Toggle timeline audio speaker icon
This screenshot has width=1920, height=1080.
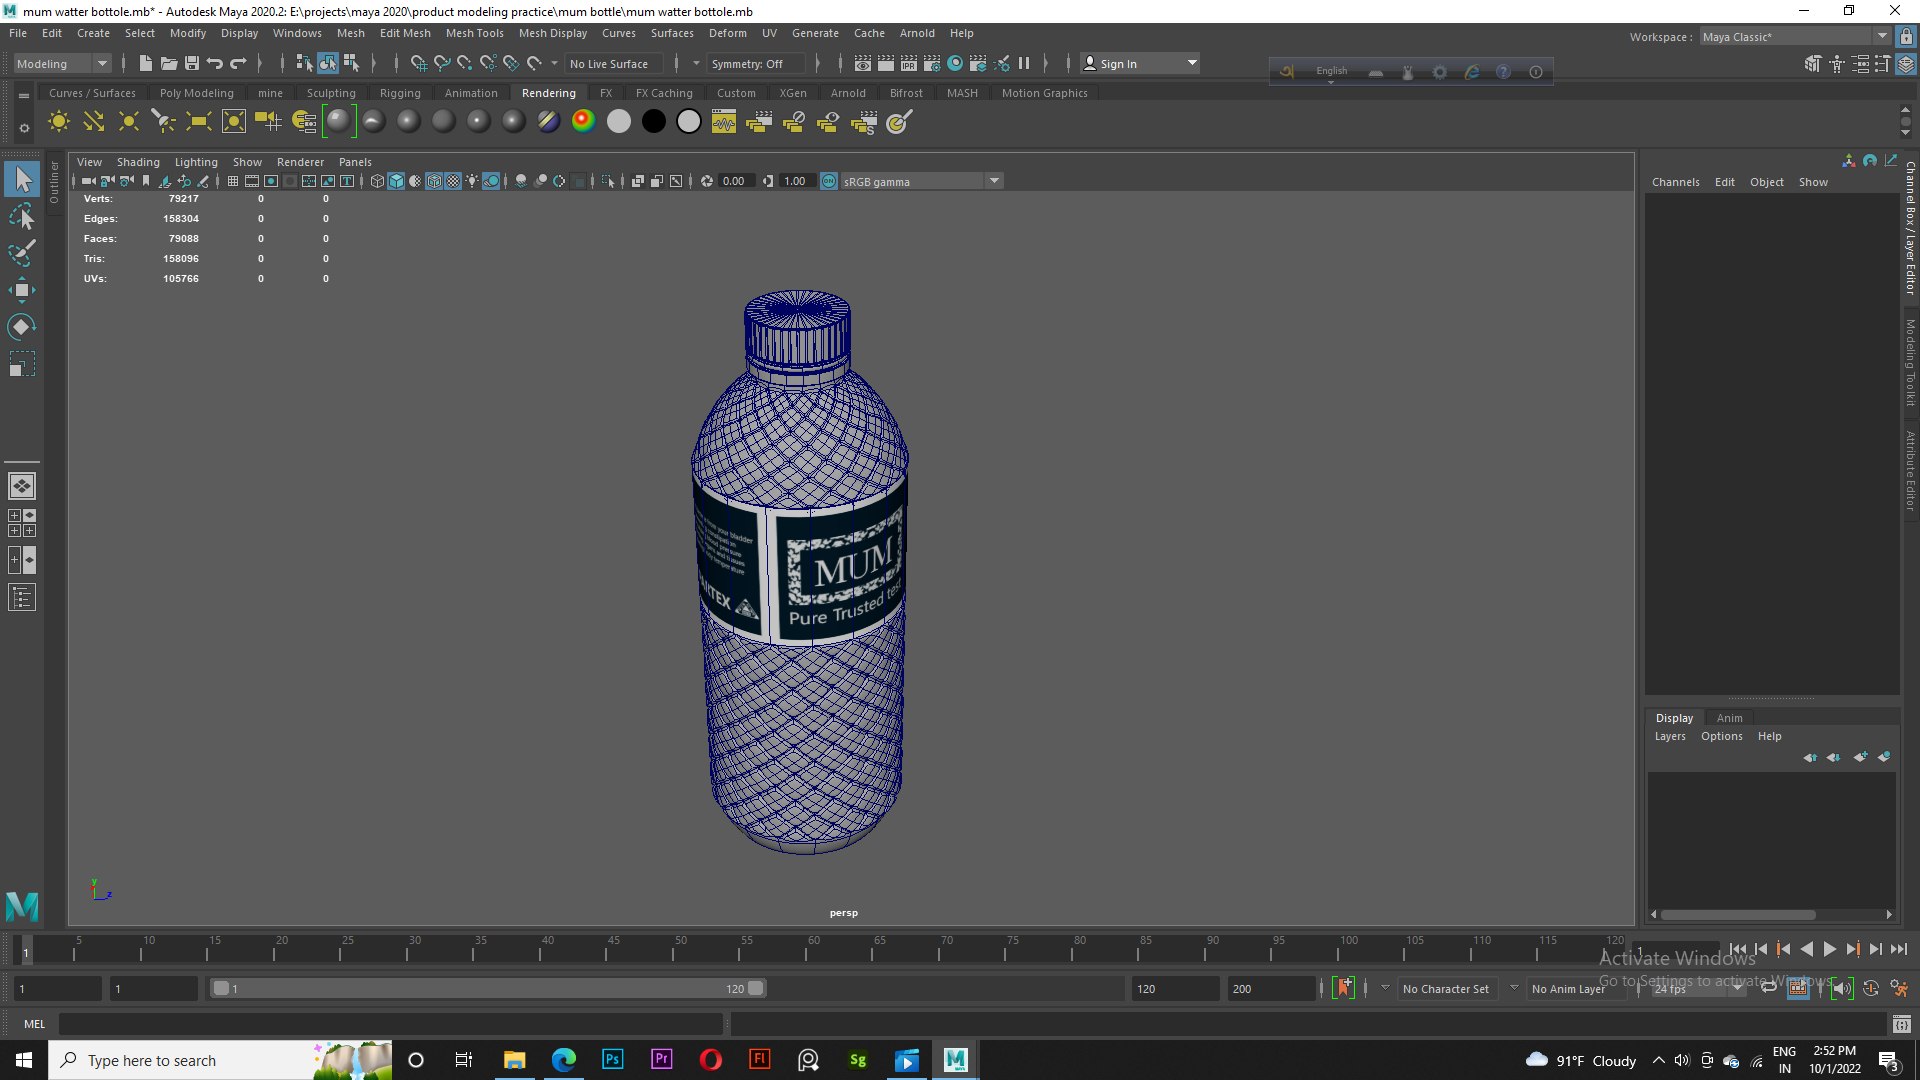1841,988
